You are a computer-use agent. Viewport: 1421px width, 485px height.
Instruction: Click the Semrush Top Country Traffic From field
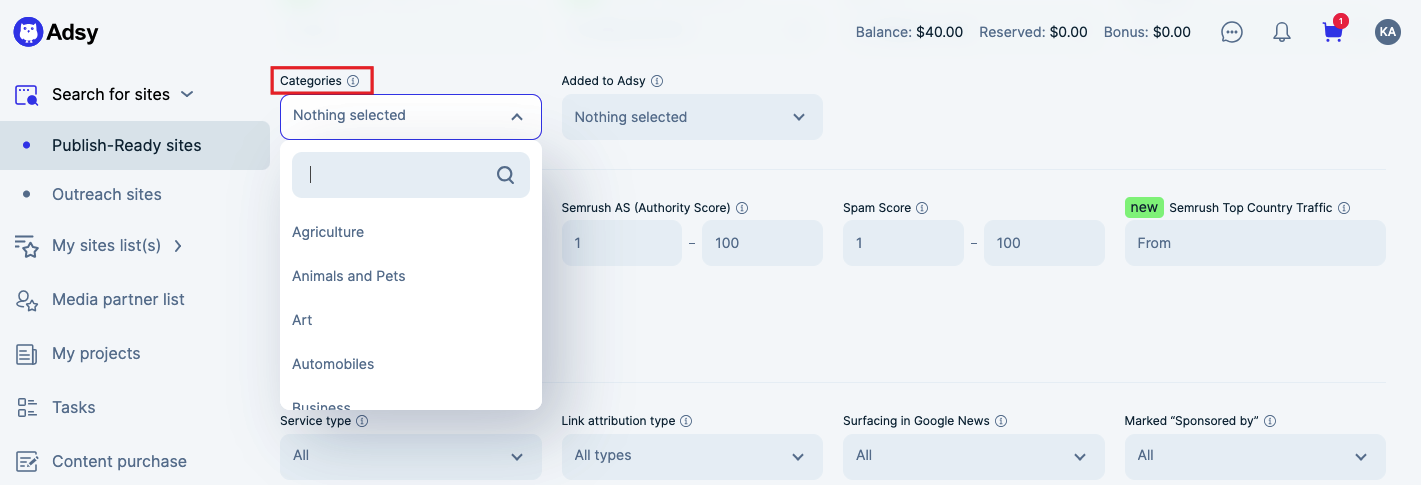[x=1254, y=243]
